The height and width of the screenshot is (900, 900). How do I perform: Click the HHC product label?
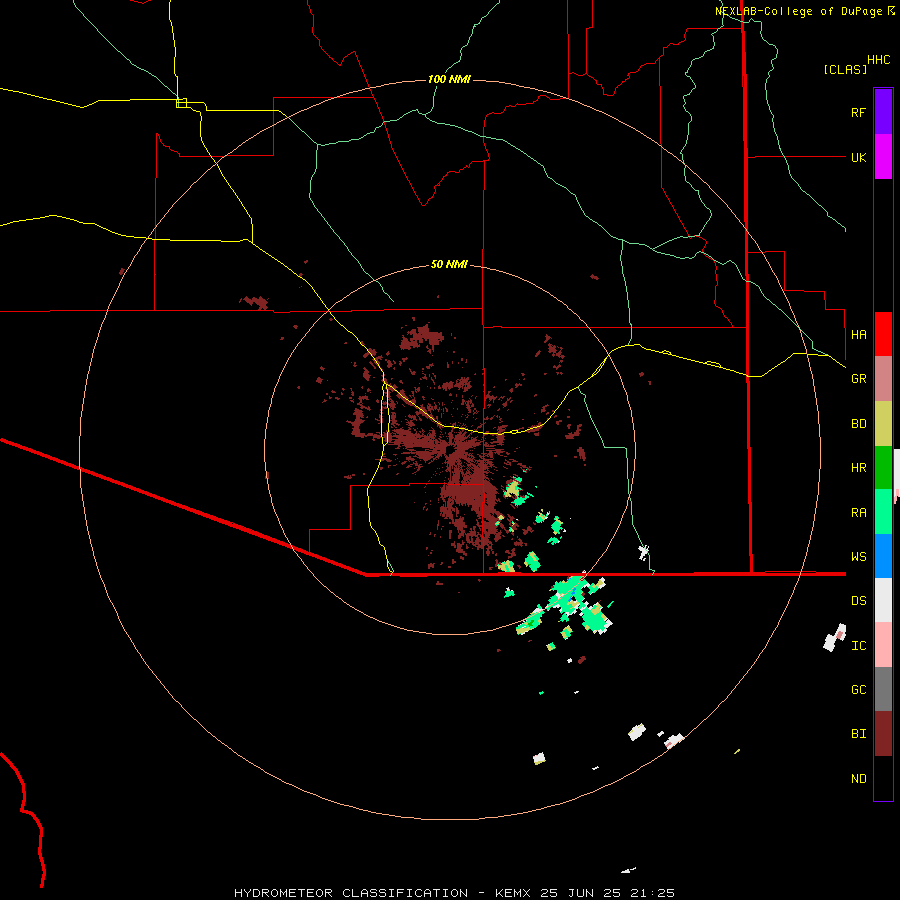(878, 60)
